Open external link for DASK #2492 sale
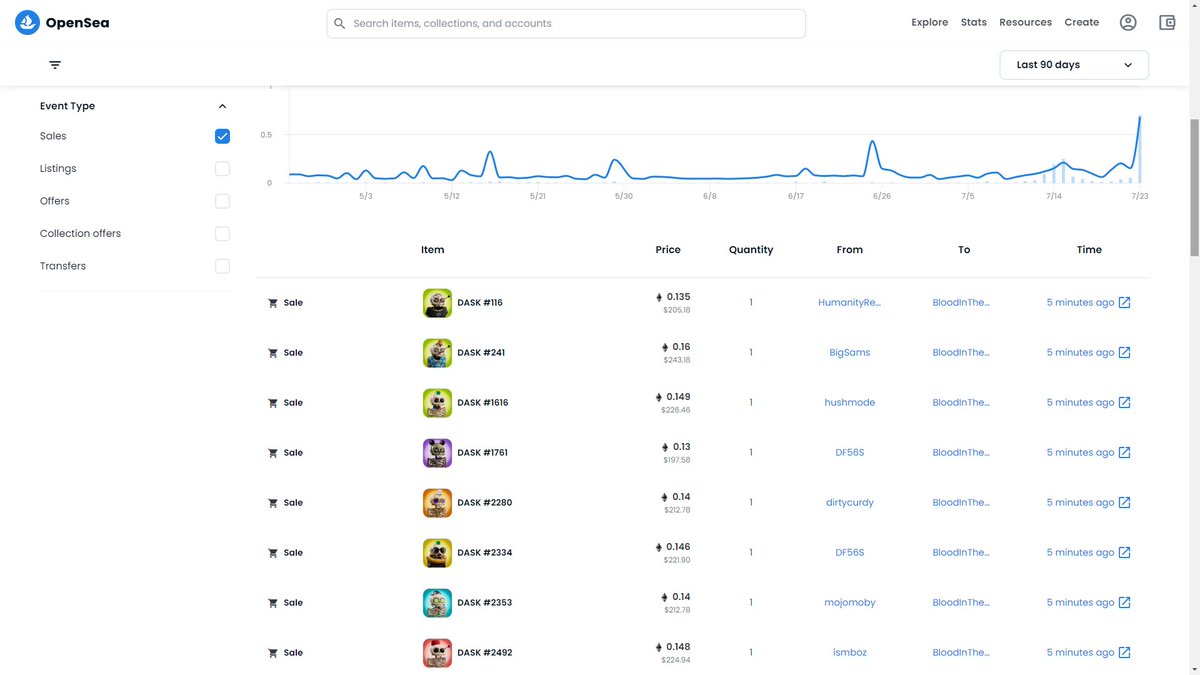 pyautogui.click(x=1124, y=652)
